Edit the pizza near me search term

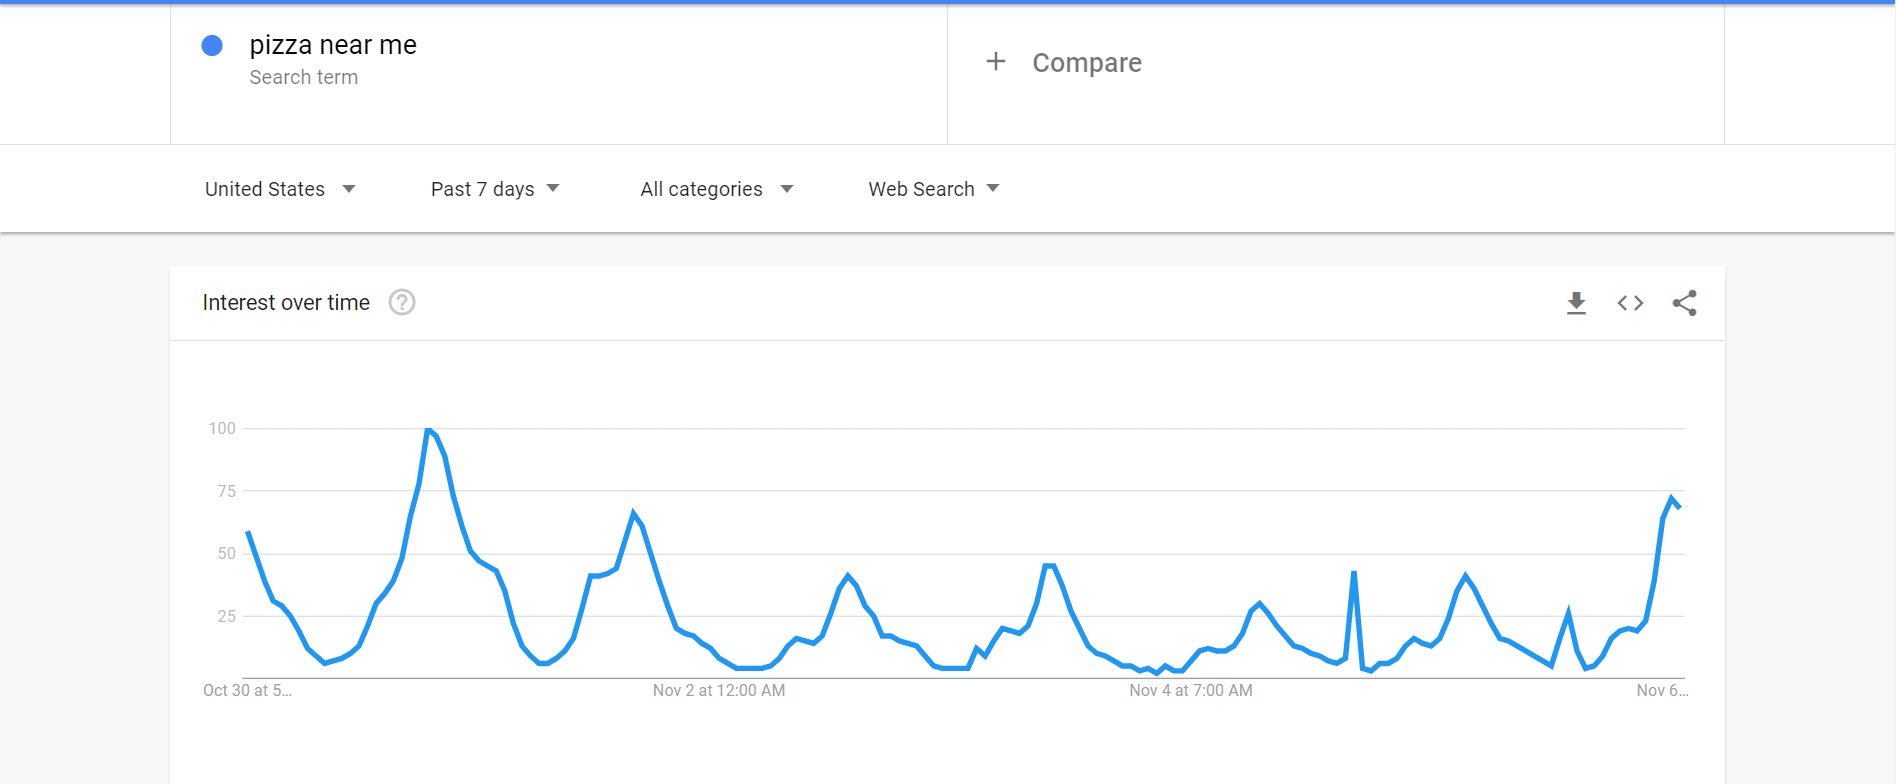pos(333,45)
